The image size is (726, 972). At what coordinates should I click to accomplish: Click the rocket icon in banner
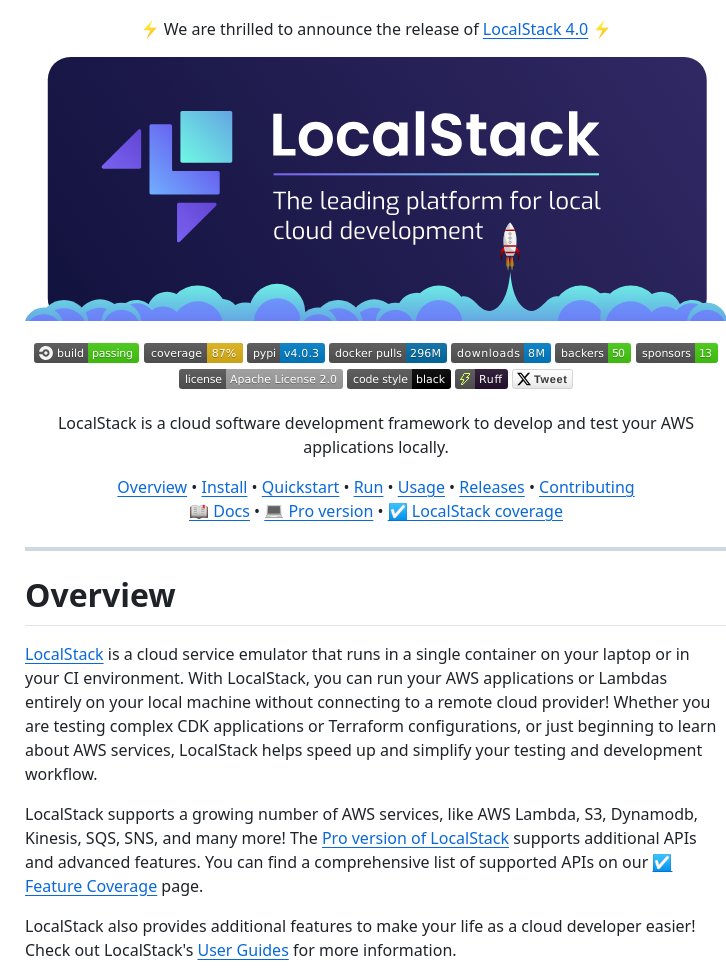(510, 246)
